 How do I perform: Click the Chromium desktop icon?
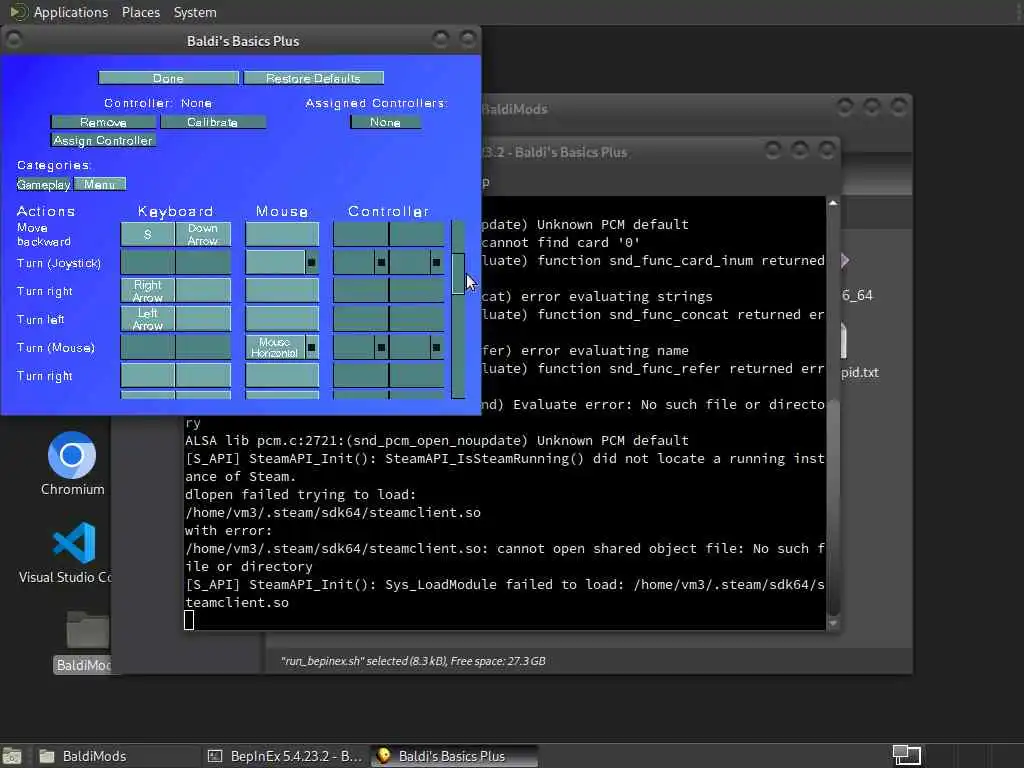click(x=72, y=464)
